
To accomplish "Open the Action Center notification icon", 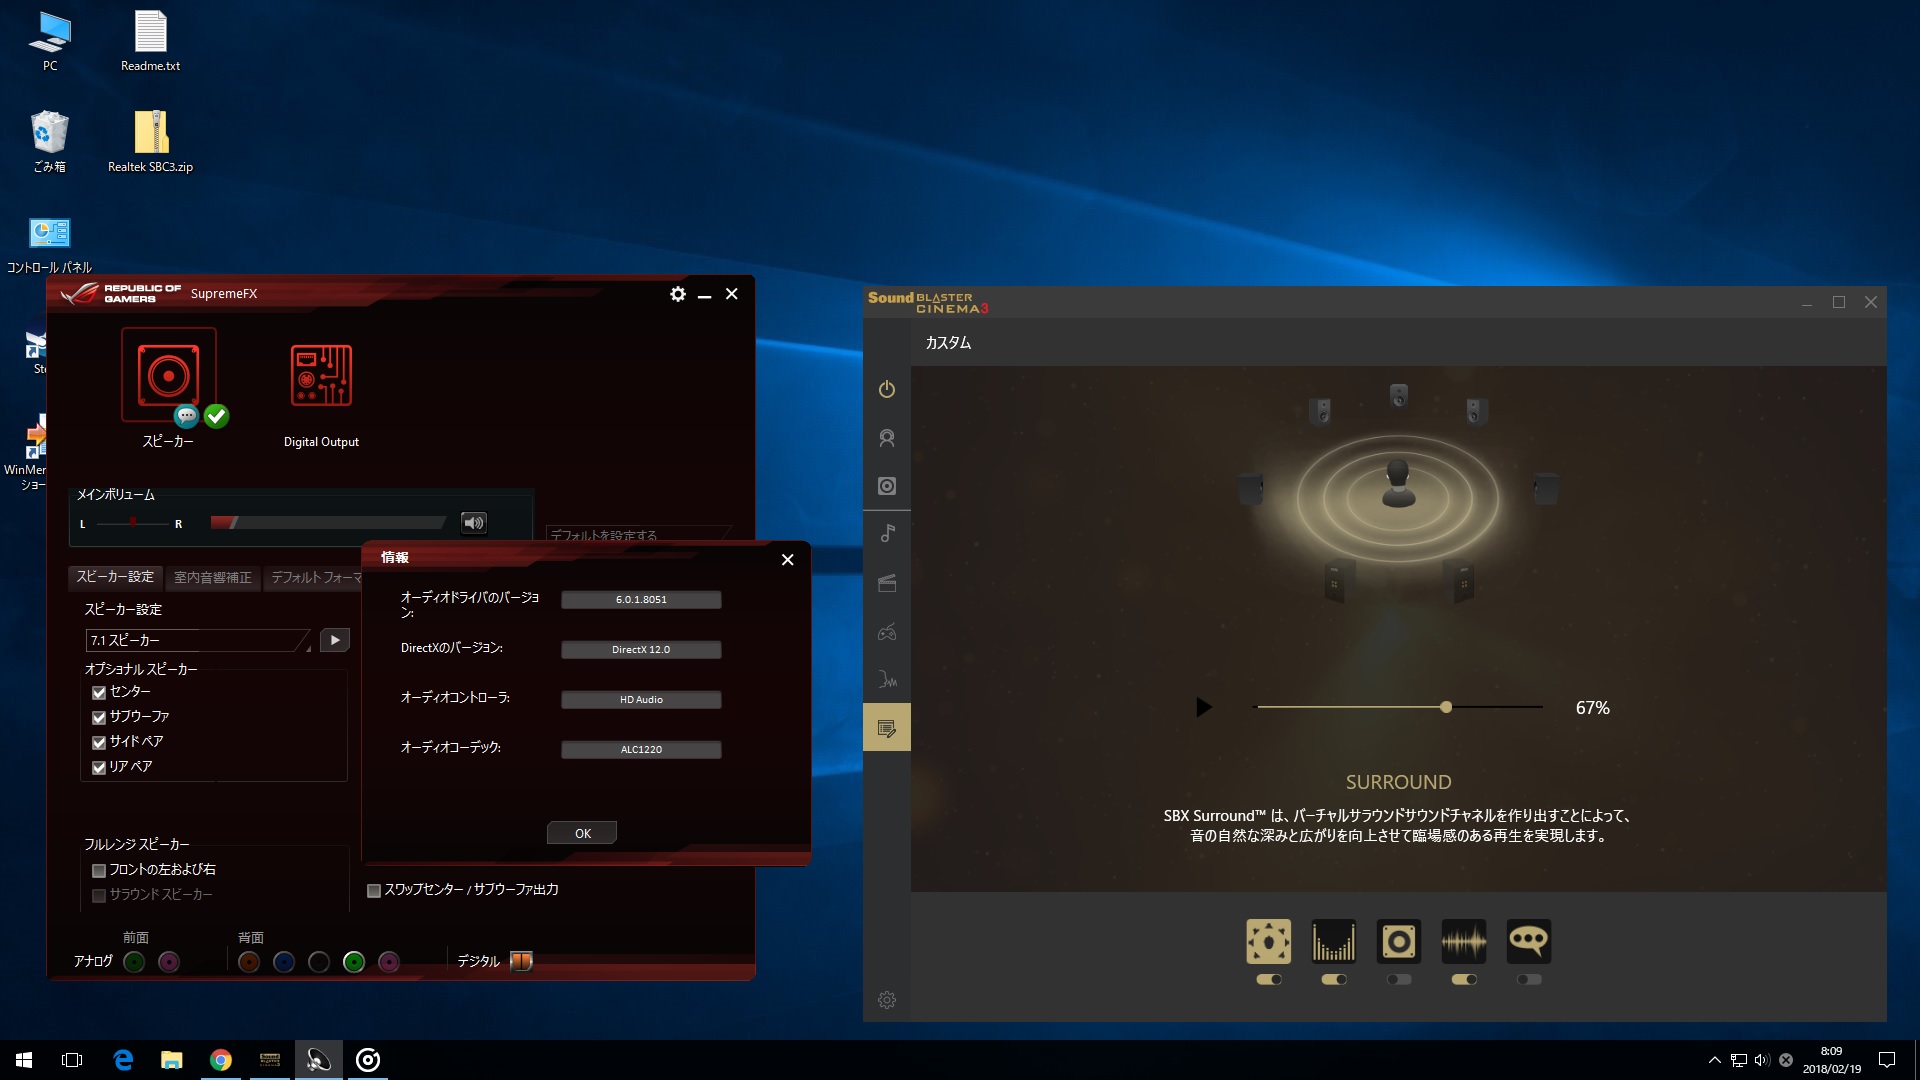I will click(x=1887, y=1060).
